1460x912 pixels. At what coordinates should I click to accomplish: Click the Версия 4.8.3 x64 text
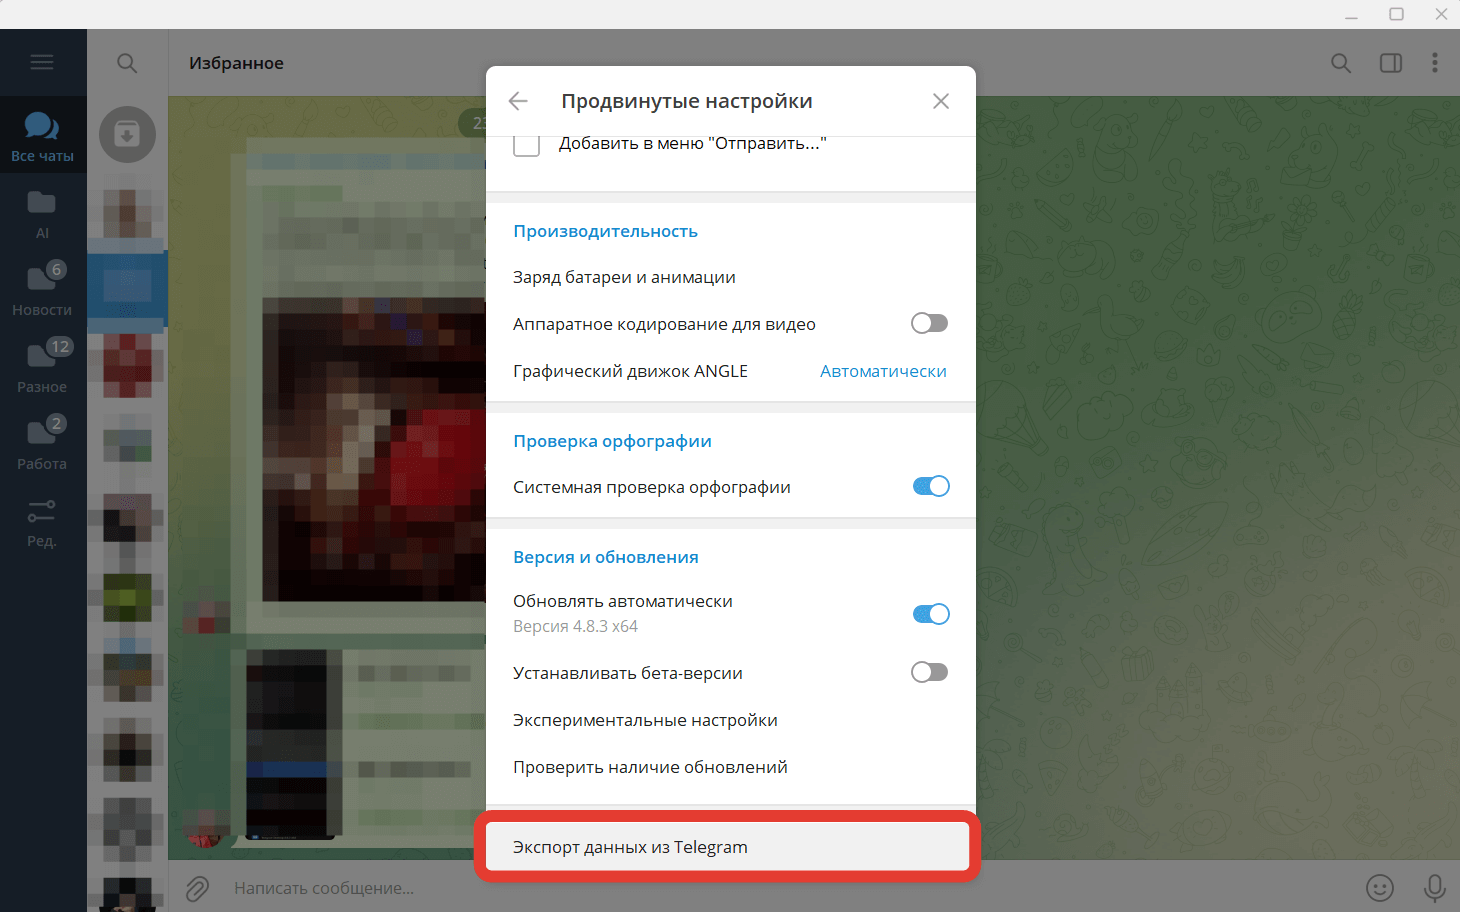pos(575,626)
